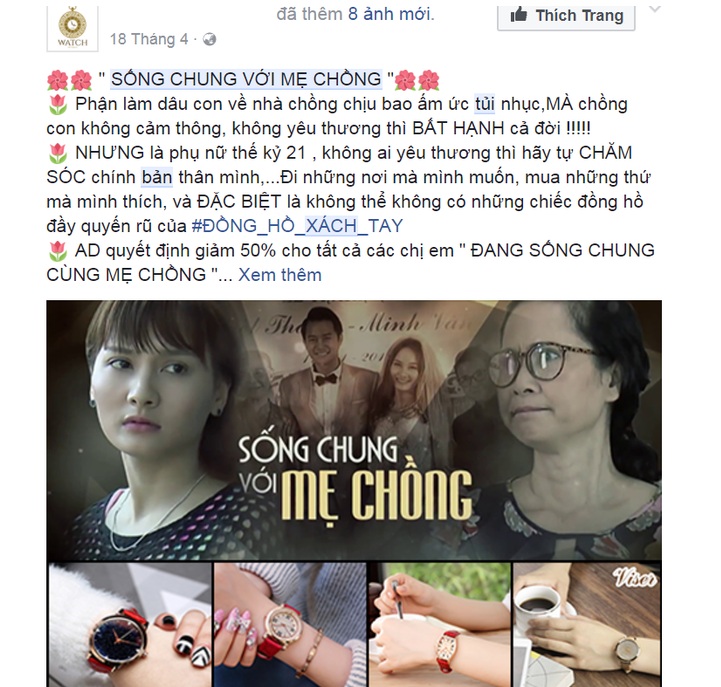Click the public globe privacy icon
Viewport: 721px width, 687px height.
pyautogui.click(x=209, y=40)
